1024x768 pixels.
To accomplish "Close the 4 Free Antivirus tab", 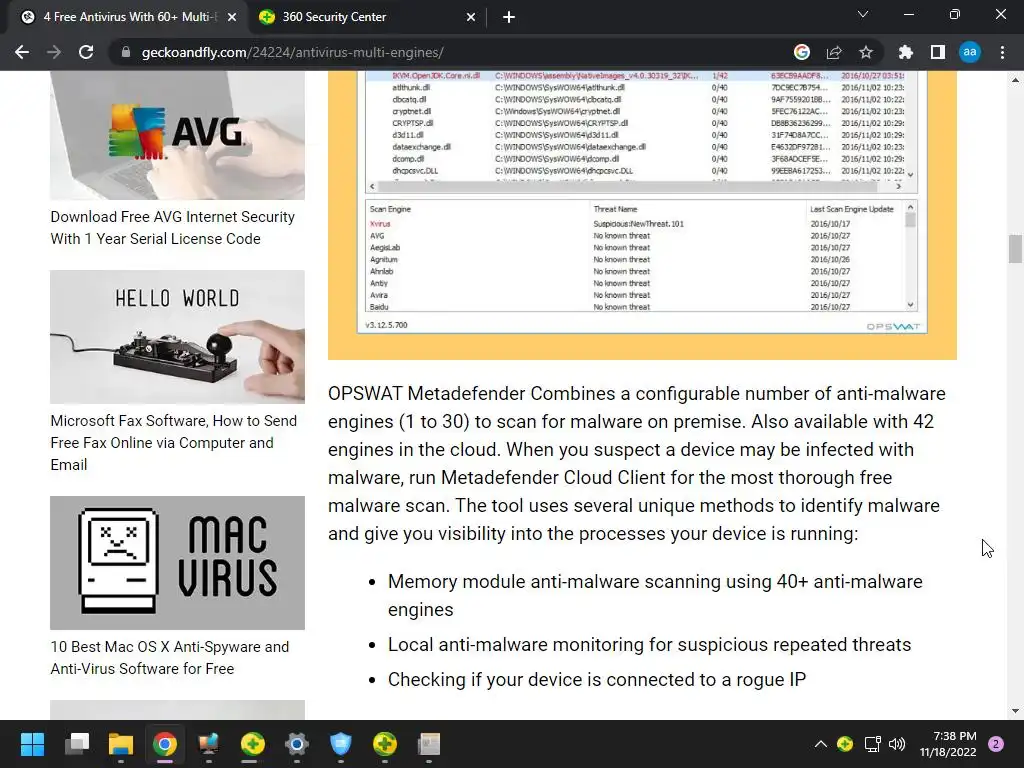I will tap(232, 17).
